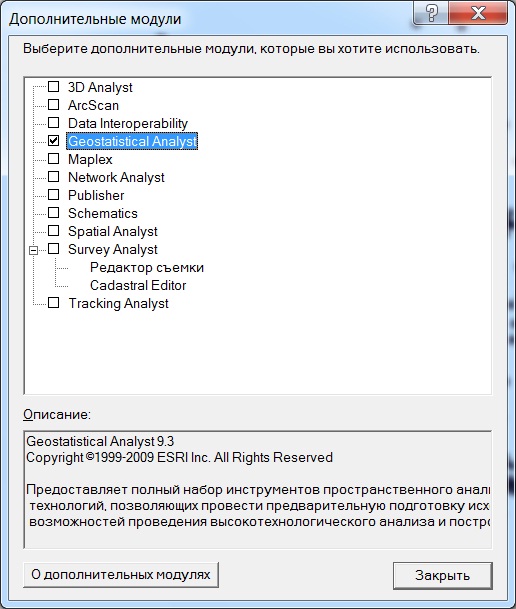The width and height of the screenshot is (516, 609).
Task: Check the Network Analyst box
Action: [54, 177]
